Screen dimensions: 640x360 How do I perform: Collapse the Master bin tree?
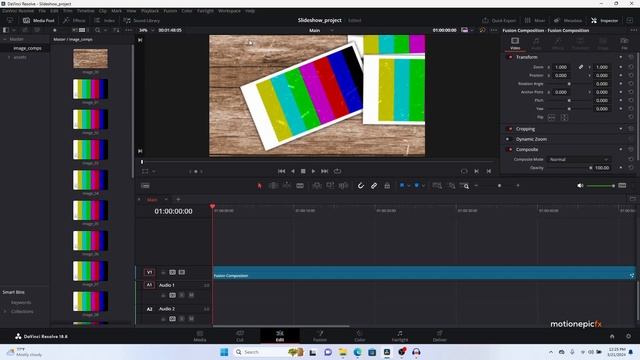(5, 39)
